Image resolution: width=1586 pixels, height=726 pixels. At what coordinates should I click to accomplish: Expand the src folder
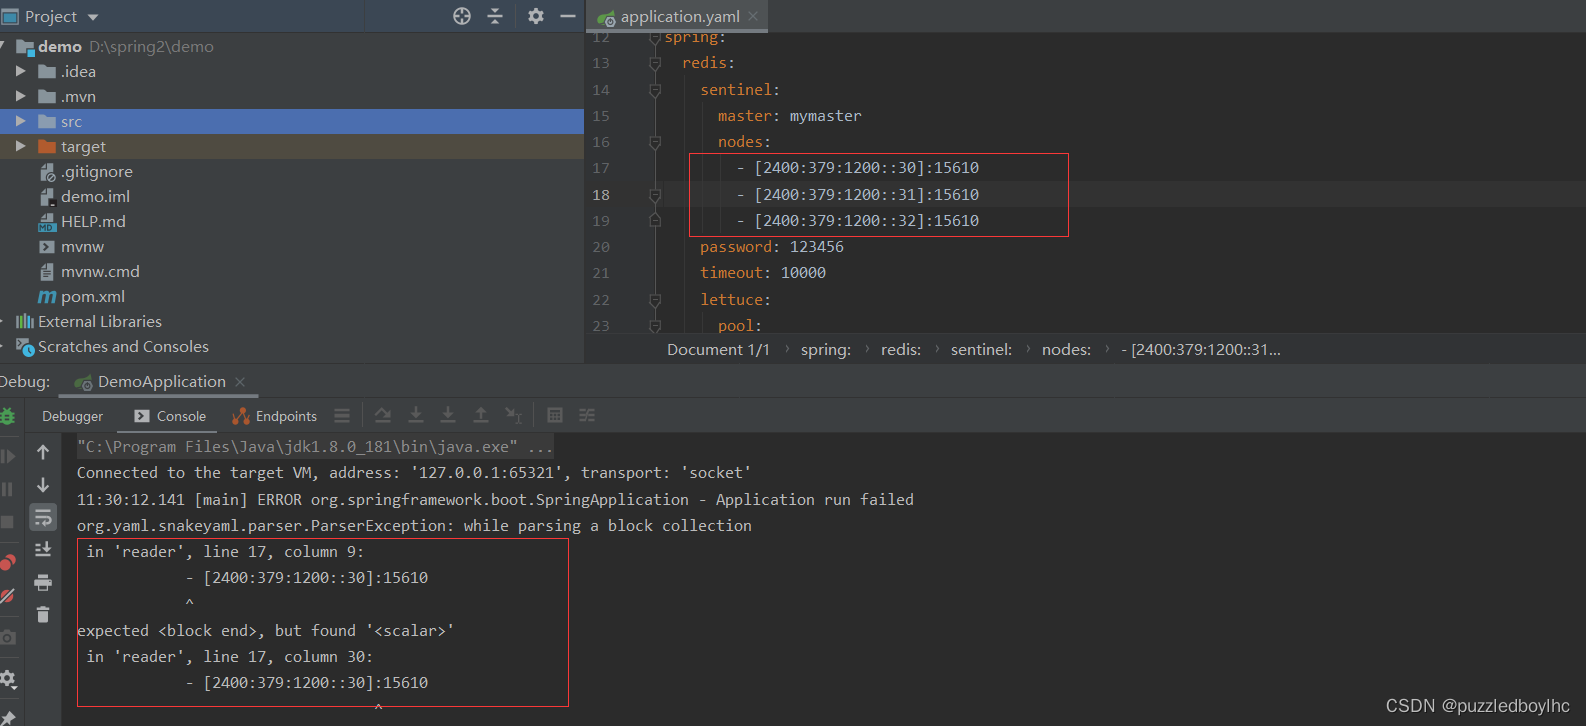click(x=20, y=121)
